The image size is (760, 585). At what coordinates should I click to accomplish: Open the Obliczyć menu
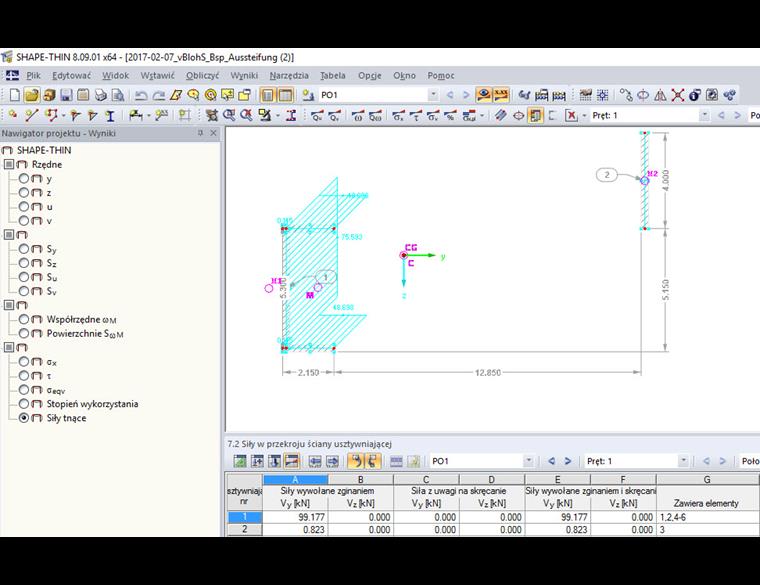pyautogui.click(x=203, y=76)
